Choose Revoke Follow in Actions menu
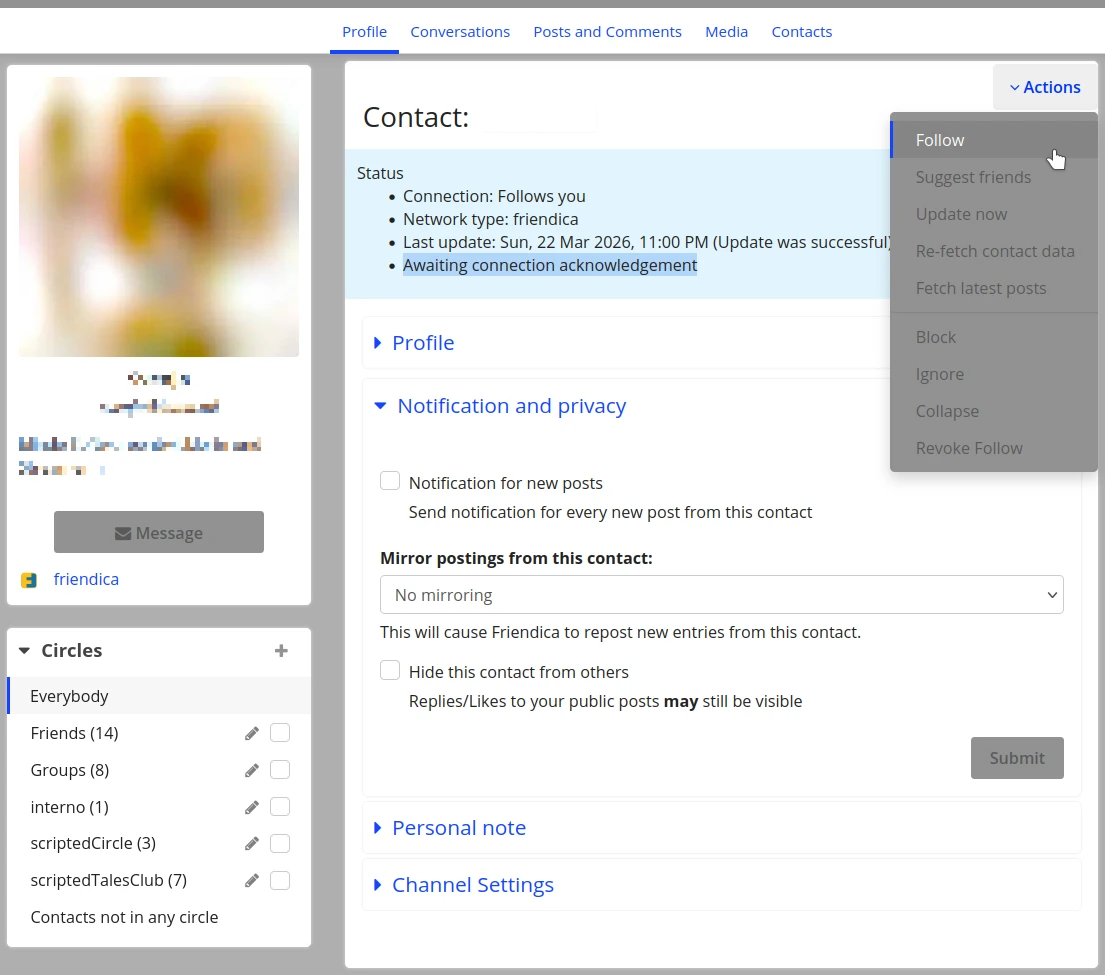Viewport: 1105px width, 975px height. (969, 448)
